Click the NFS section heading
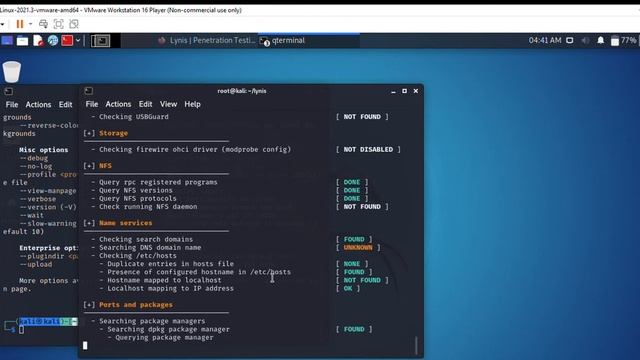Viewport: 640px width, 360px height. (x=105, y=166)
